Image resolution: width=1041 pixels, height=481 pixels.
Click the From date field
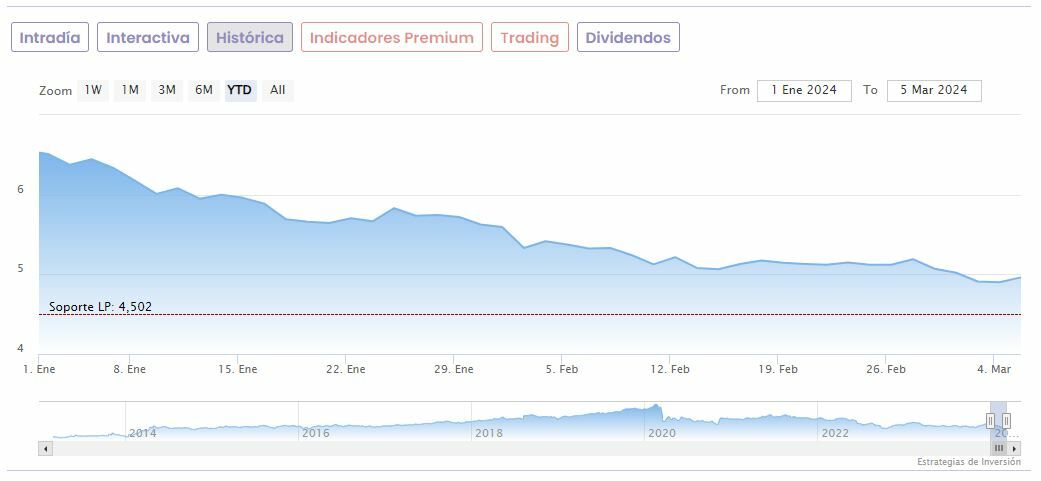tap(804, 90)
